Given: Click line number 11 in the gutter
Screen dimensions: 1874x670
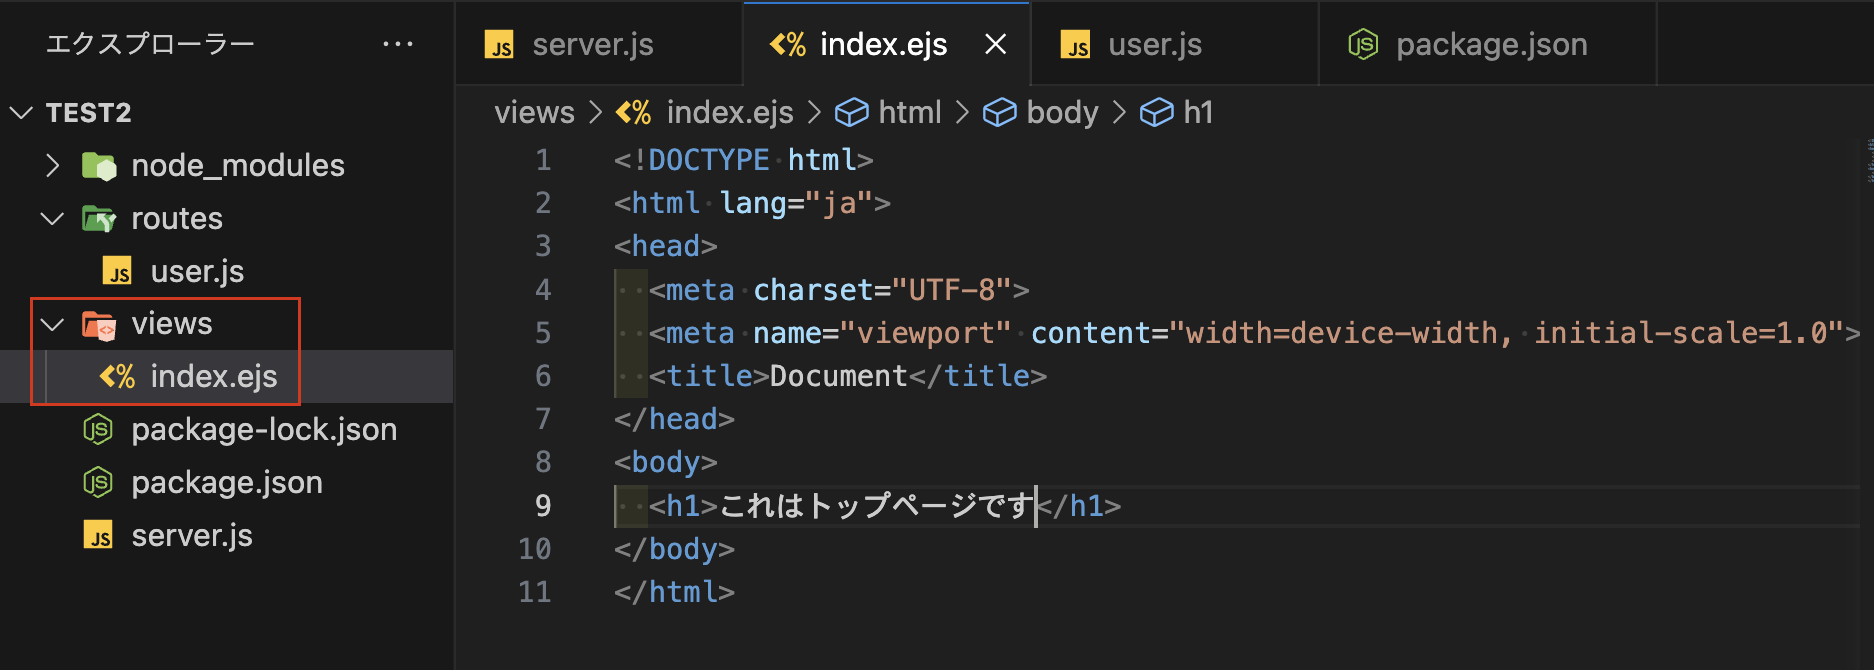Looking at the screenshot, I should [x=535, y=592].
